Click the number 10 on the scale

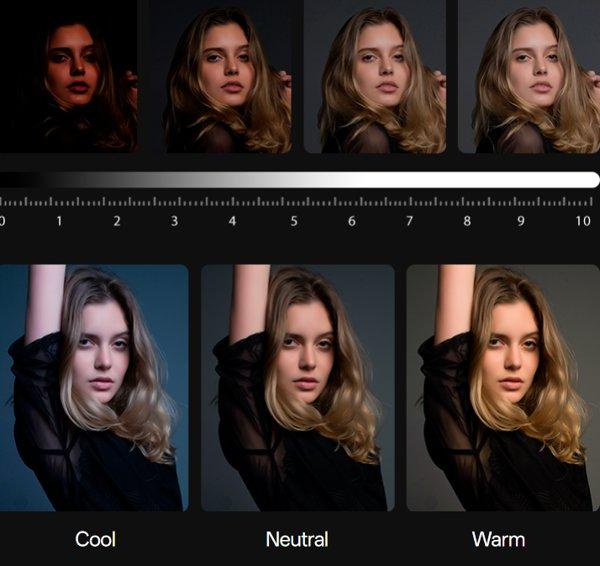[583, 221]
